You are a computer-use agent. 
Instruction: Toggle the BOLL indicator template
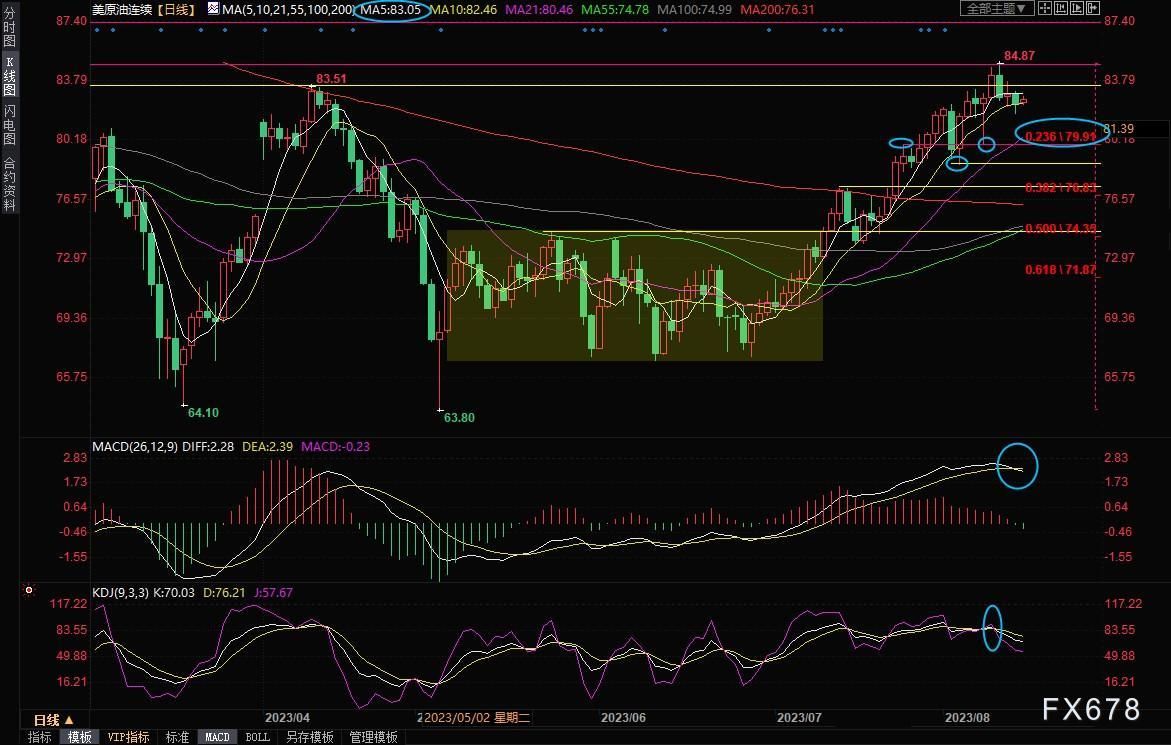point(257,737)
